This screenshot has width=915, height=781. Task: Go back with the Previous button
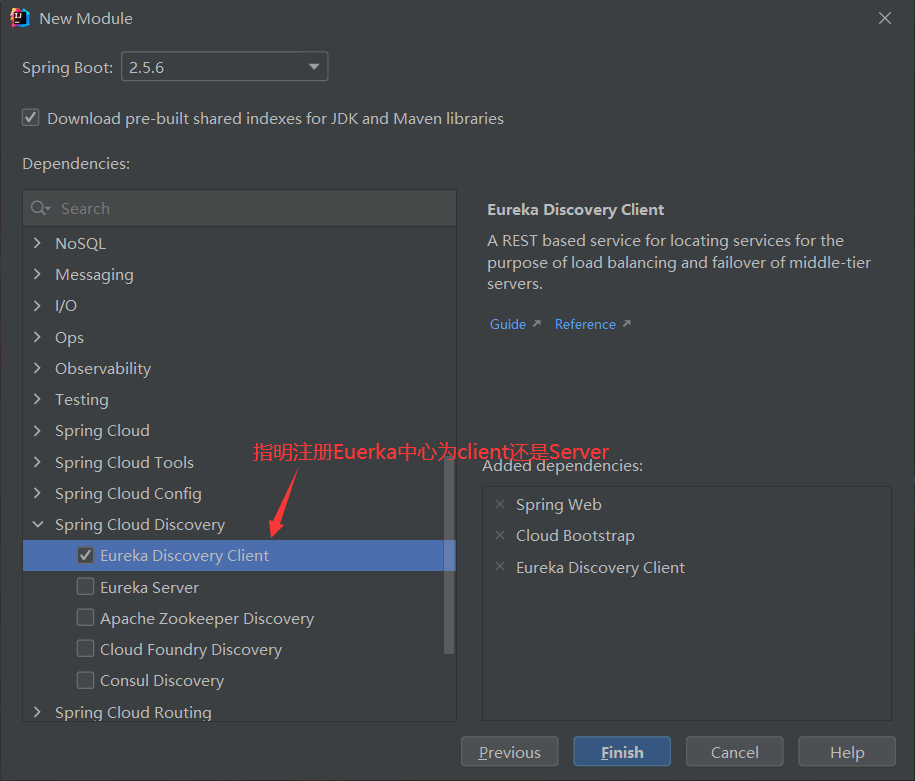pos(509,751)
